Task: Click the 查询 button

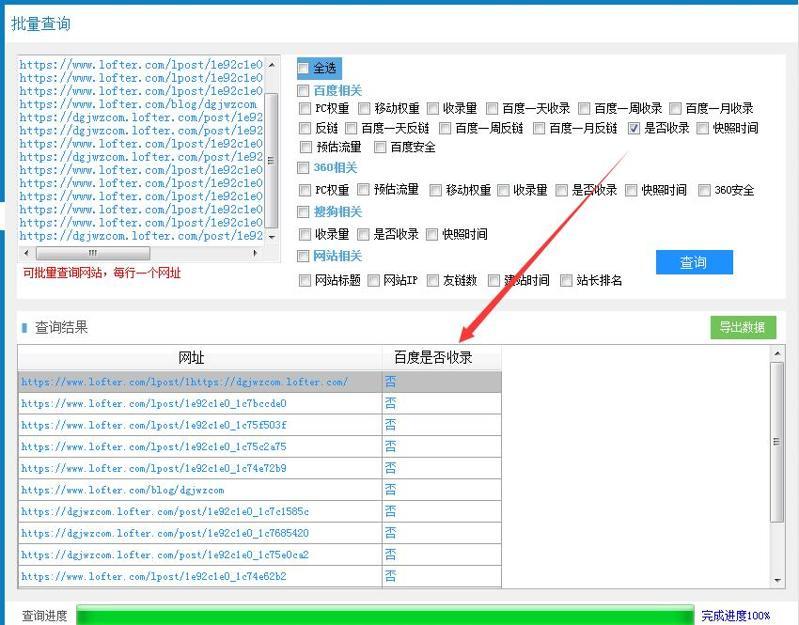Action: 694,262
